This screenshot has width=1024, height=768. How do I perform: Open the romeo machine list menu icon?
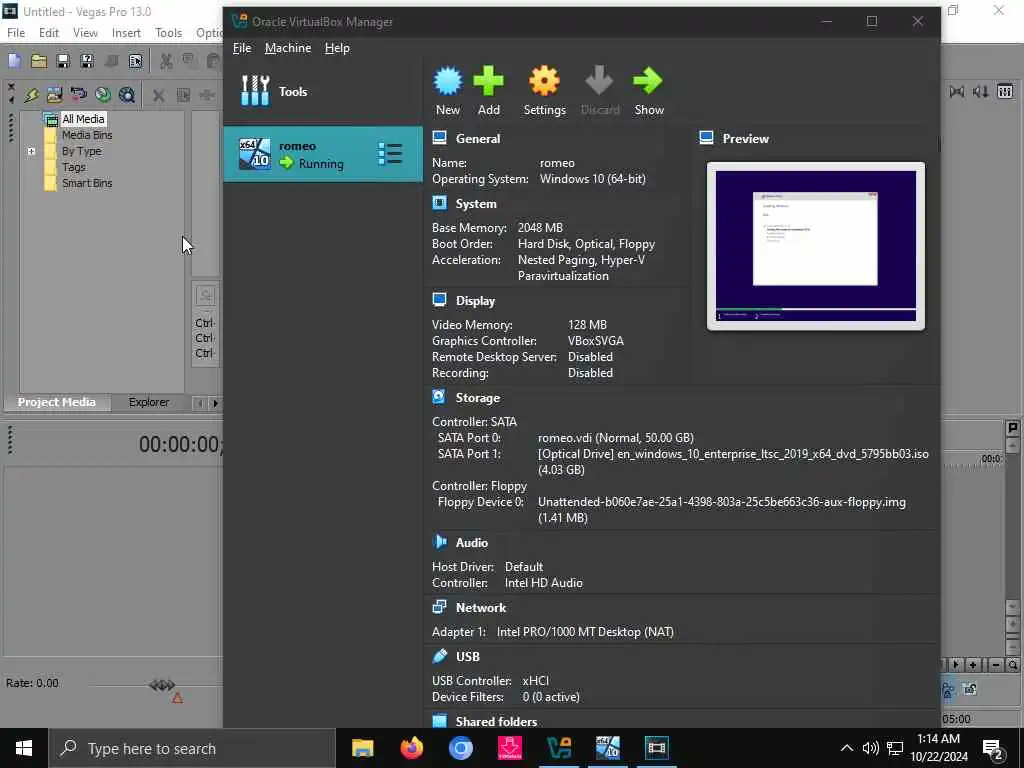[390, 154]
